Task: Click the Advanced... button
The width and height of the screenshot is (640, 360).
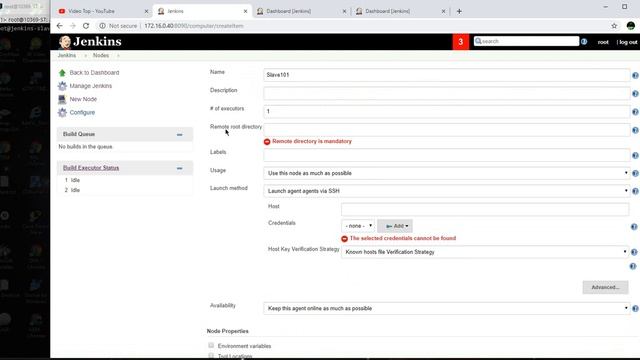Action: coord(605,287)
